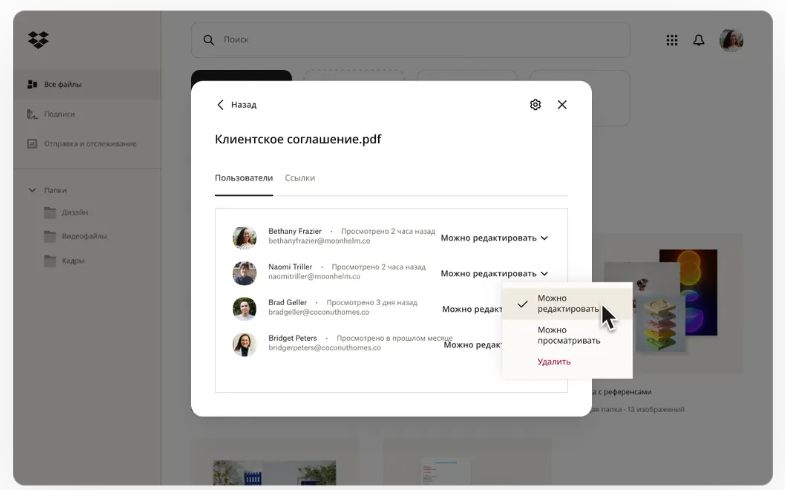Image resolution: width=785 pixels, height=490 pixels.
Task: Click the Dropbox logo icon
Action: pos(38,40)
